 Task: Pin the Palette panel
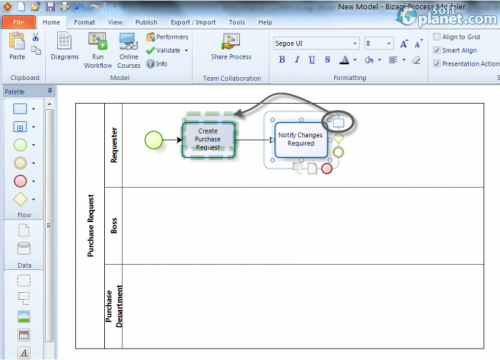pos(50,91)
